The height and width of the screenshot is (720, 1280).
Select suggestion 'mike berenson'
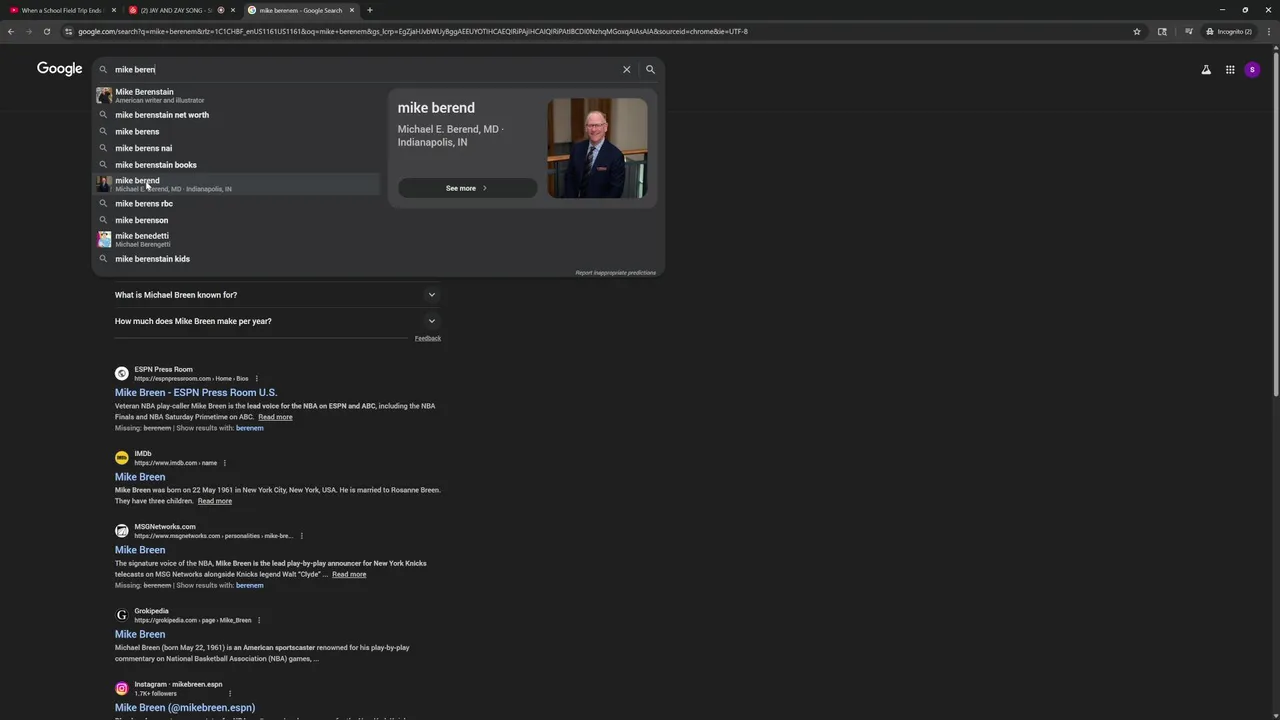pyautogui.click(x=237, y=220)
